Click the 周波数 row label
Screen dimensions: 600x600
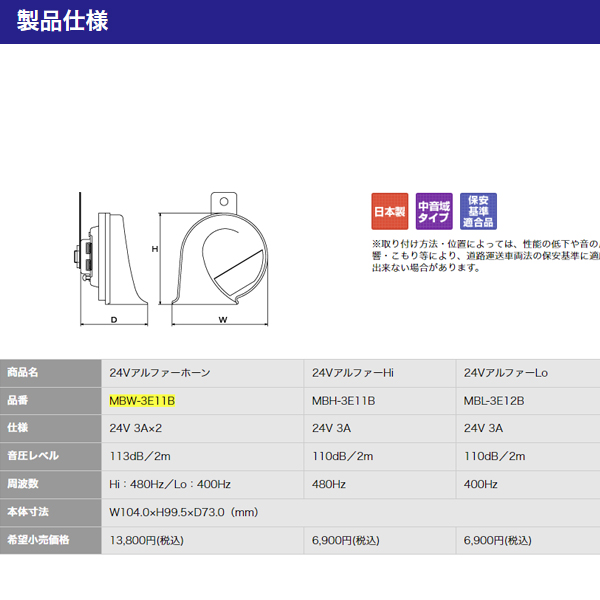23,484
